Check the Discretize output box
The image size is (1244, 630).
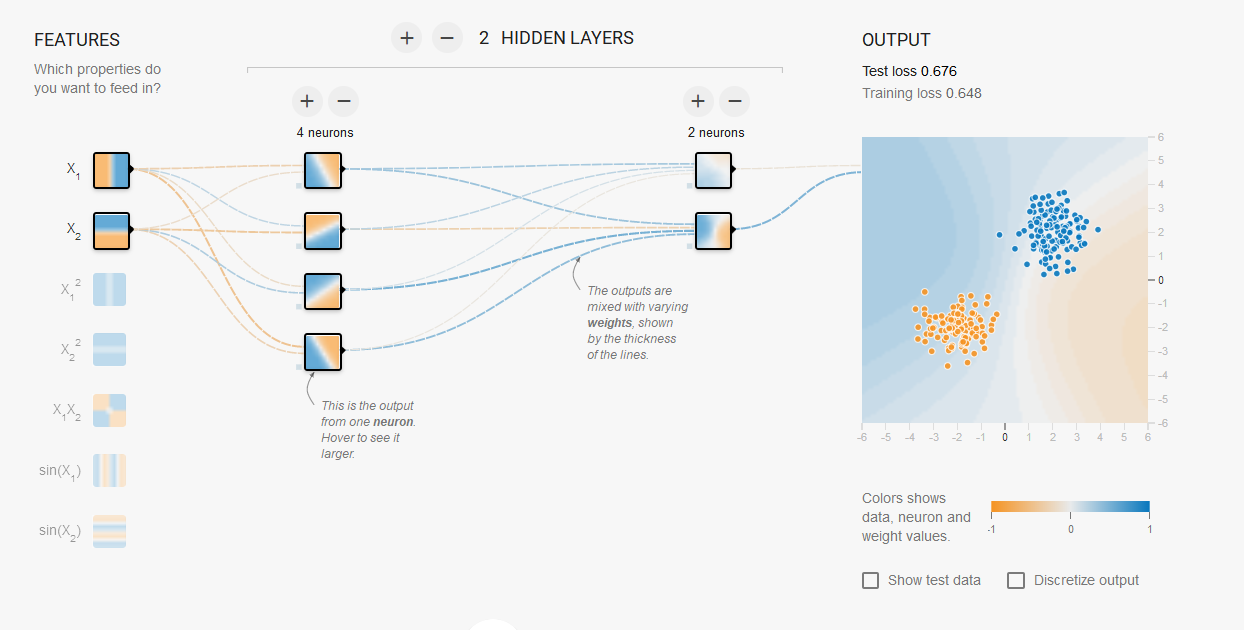click(x=1016, y=580)
